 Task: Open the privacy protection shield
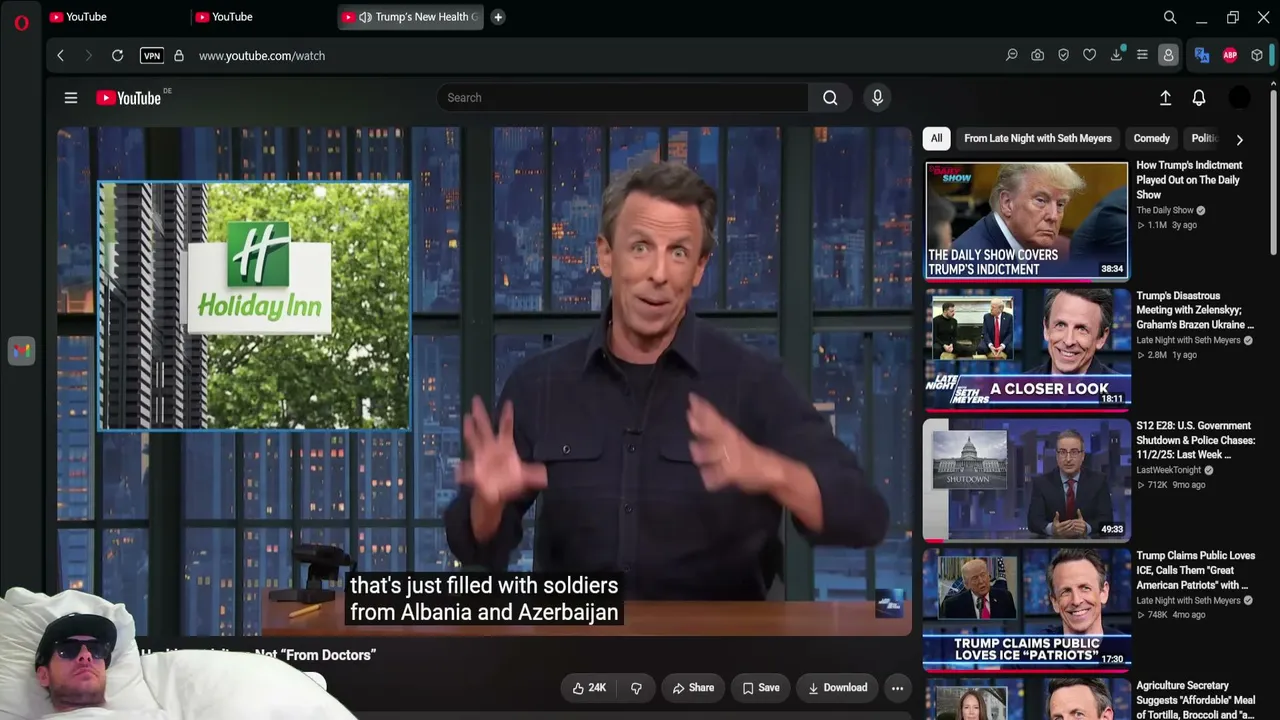[x=1064, y=56]
